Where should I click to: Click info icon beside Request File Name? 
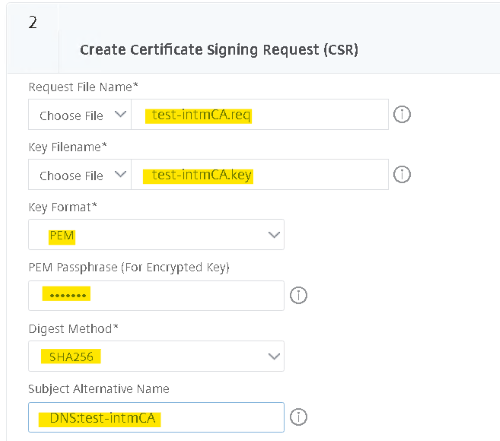[402, 115]
